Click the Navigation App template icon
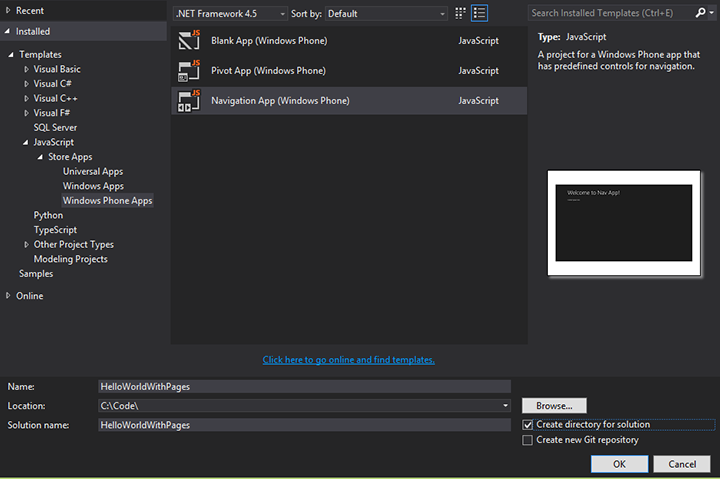The image size is (720, 479). tap(189, 101)
